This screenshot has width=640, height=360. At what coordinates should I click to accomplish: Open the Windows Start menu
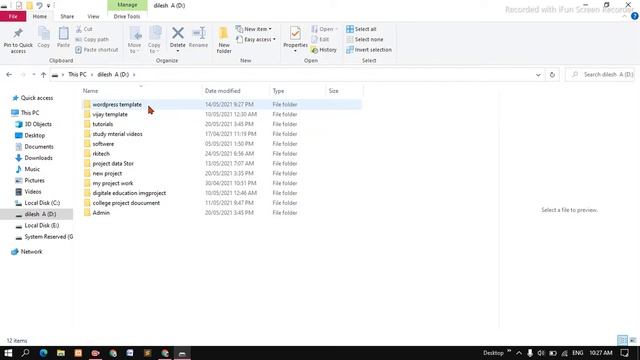8,353
